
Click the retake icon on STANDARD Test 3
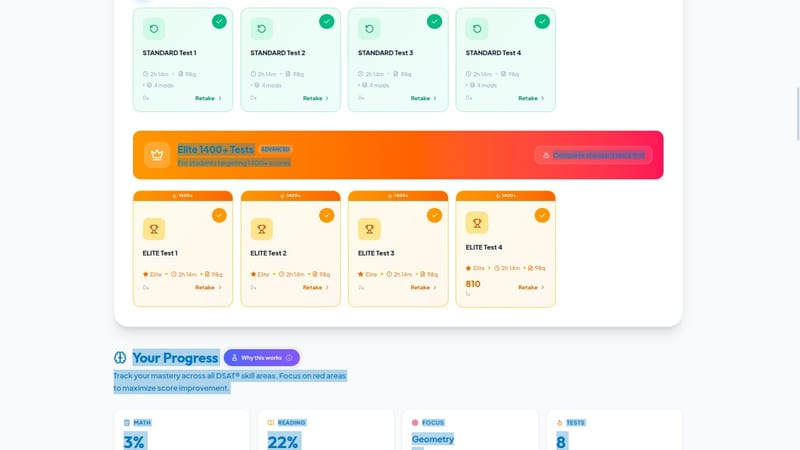click(x=369, y=29)
